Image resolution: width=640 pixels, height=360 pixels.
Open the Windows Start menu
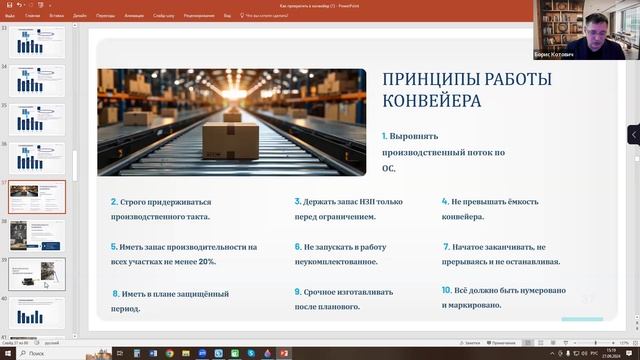(7, 353)
